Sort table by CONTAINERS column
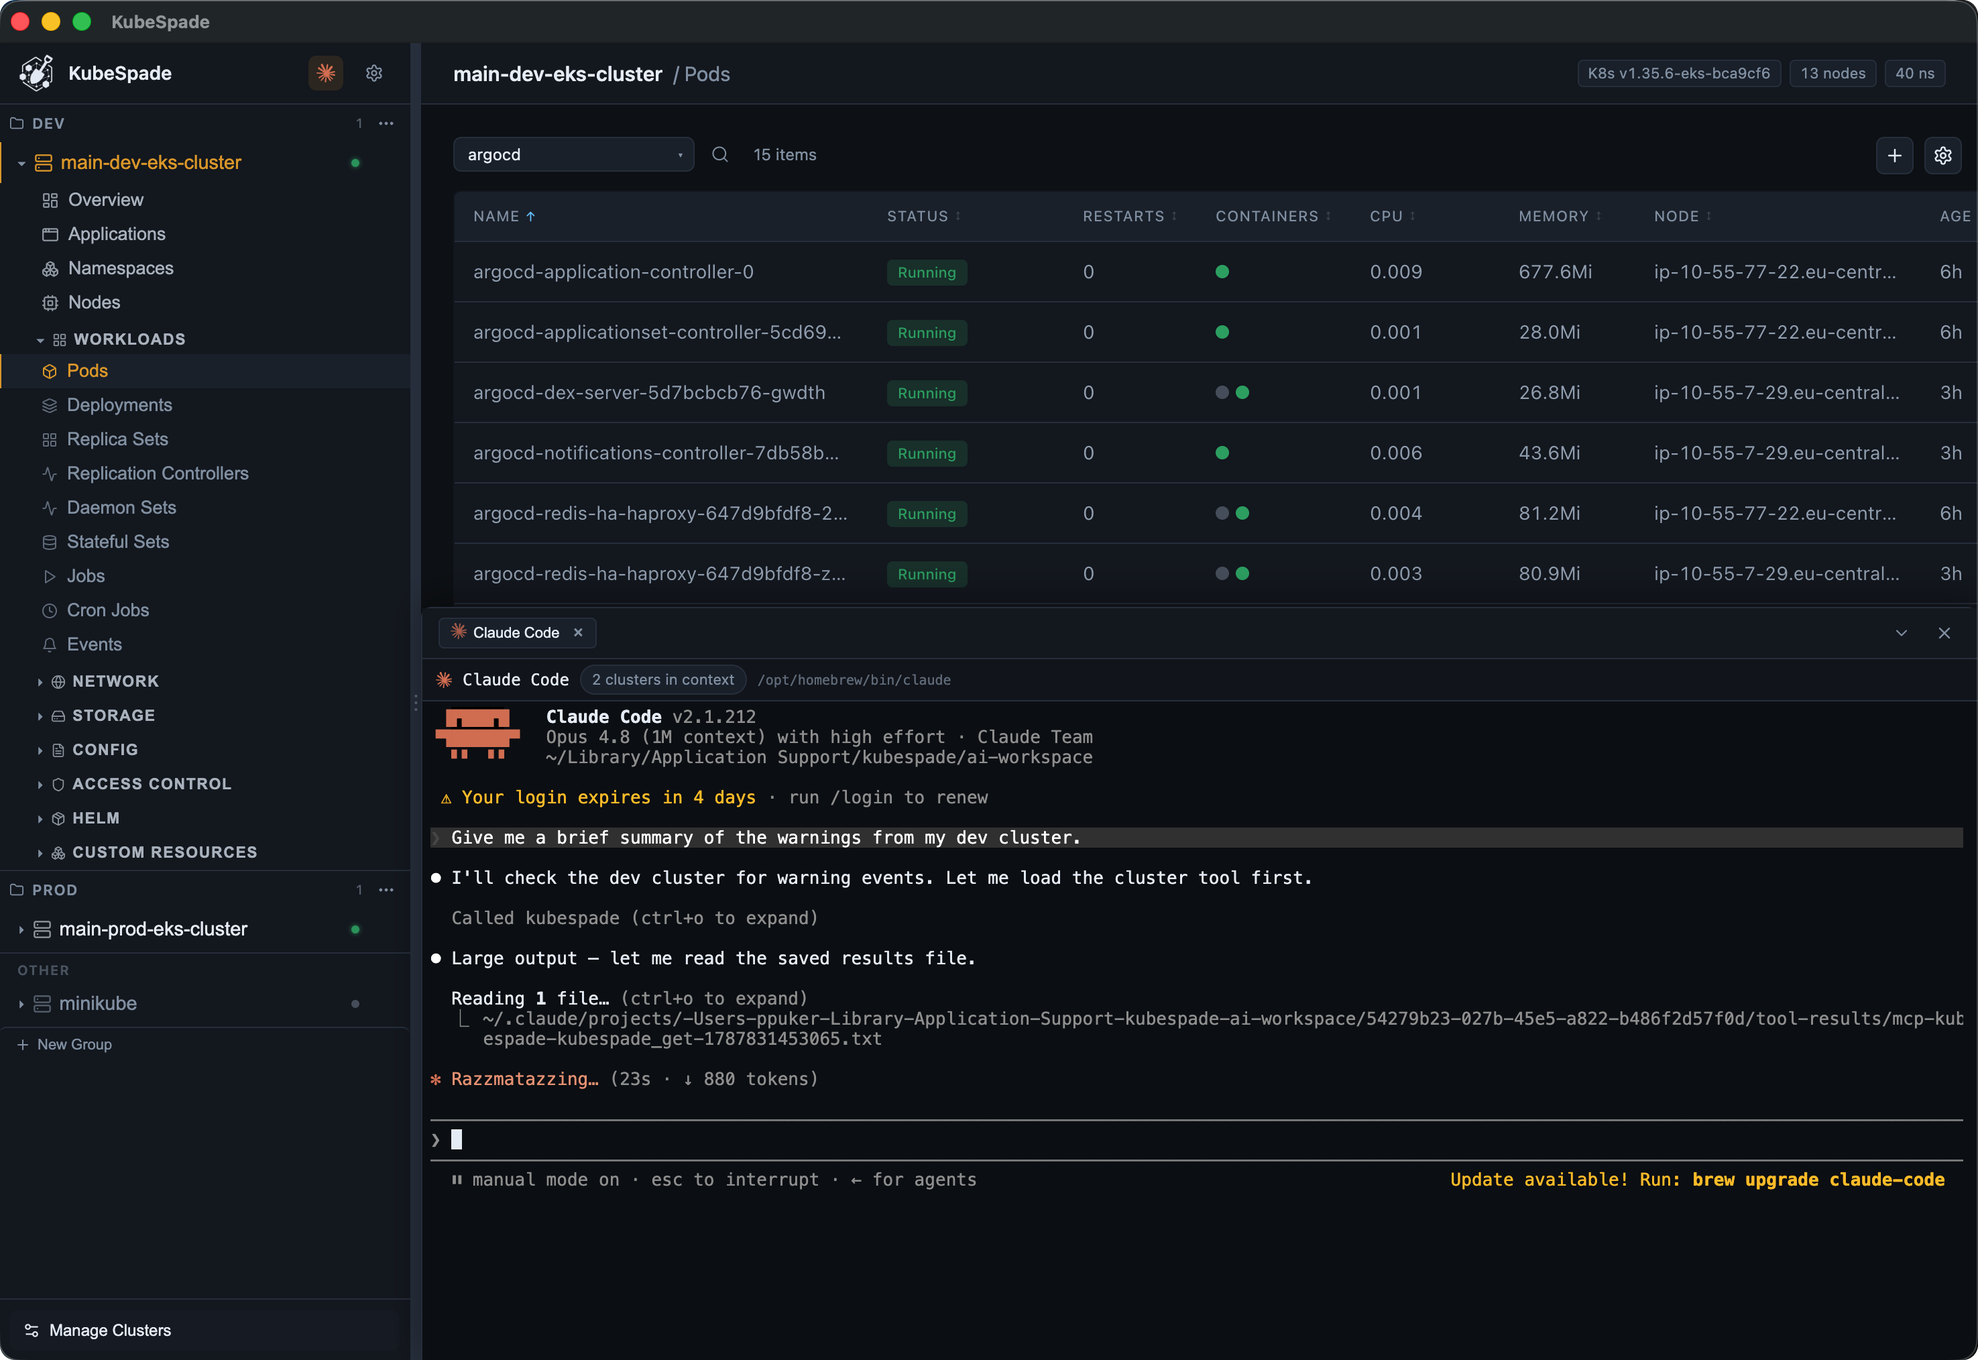 [x=1273, y=216]
